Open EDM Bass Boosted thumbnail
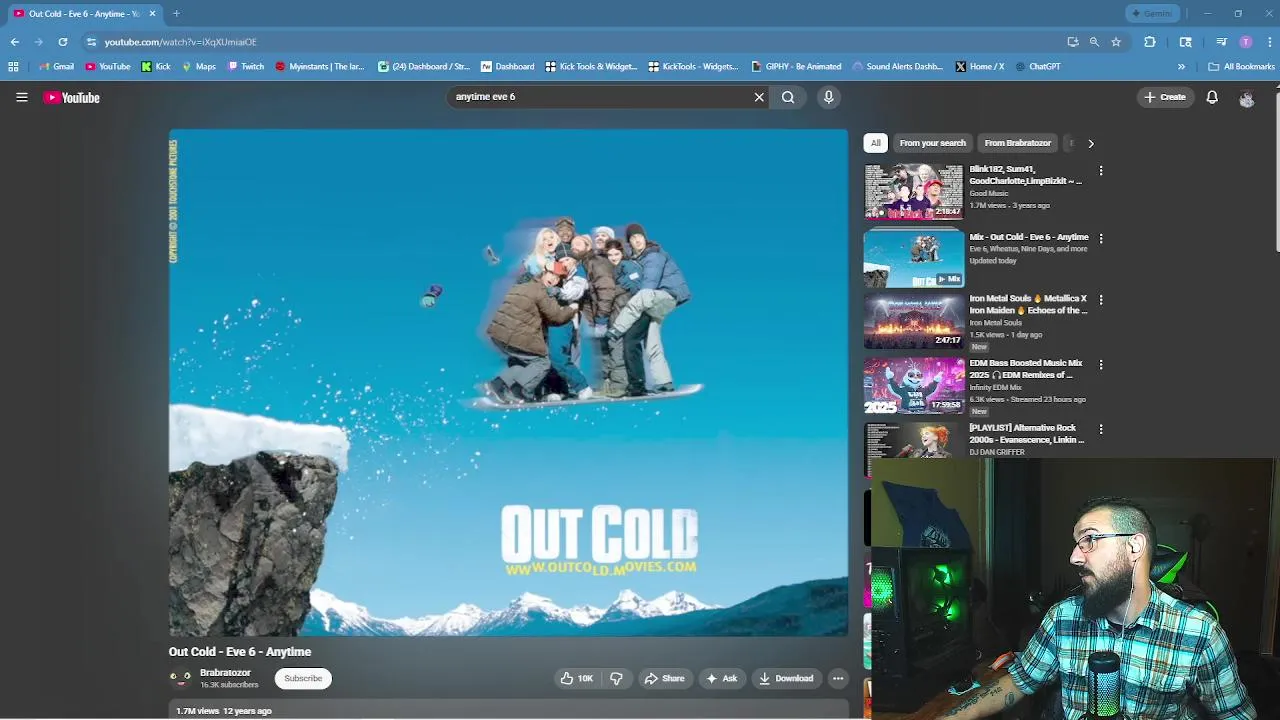Viewport: 1280px width, 720px height. click(x=913, y=386)
